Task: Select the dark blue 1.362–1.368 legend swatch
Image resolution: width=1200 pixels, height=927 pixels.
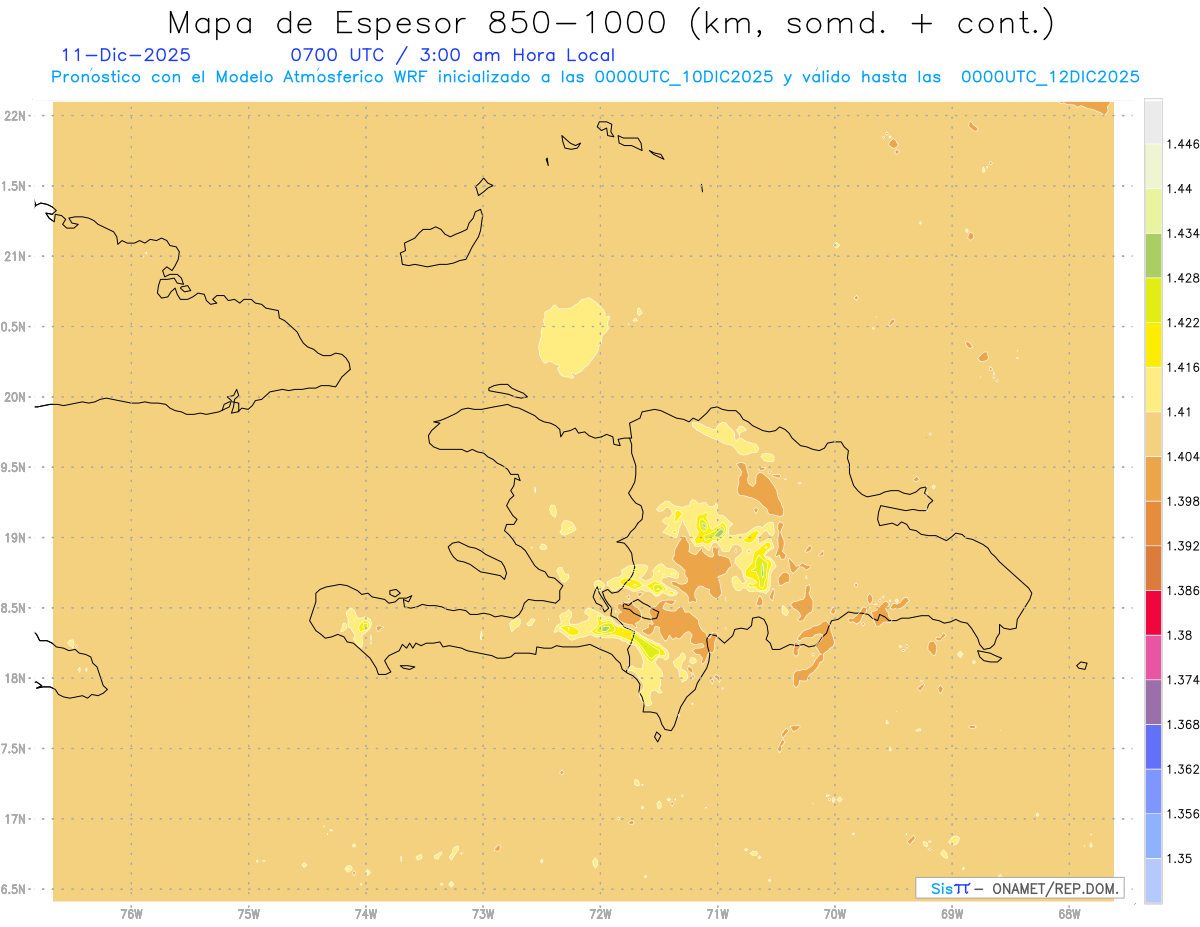Action: coord(1153,747)
